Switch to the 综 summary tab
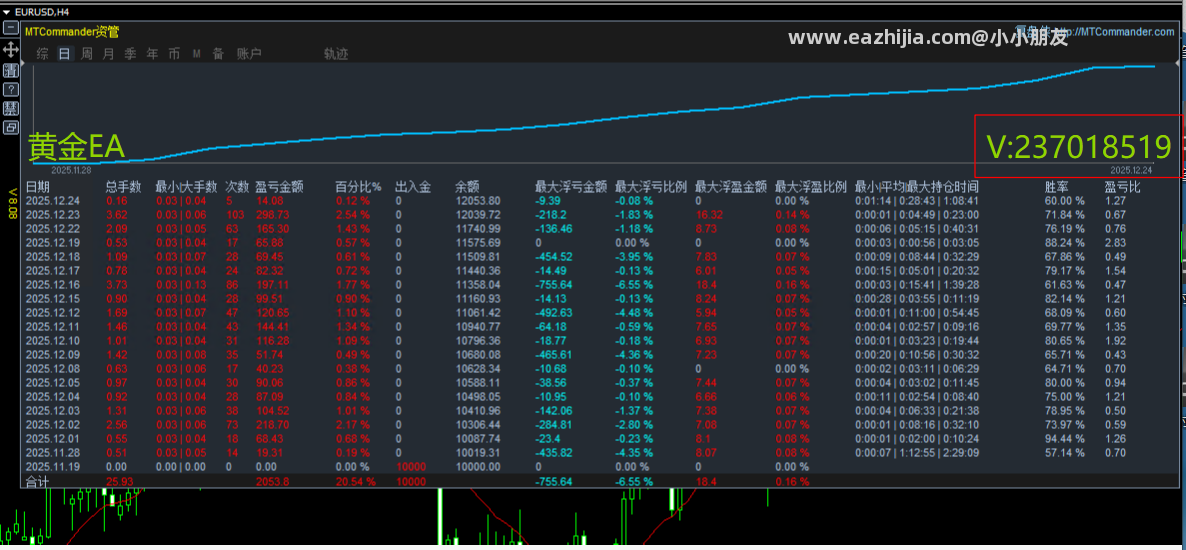This screenshot has width=1186, height=550. click(42, 54)
